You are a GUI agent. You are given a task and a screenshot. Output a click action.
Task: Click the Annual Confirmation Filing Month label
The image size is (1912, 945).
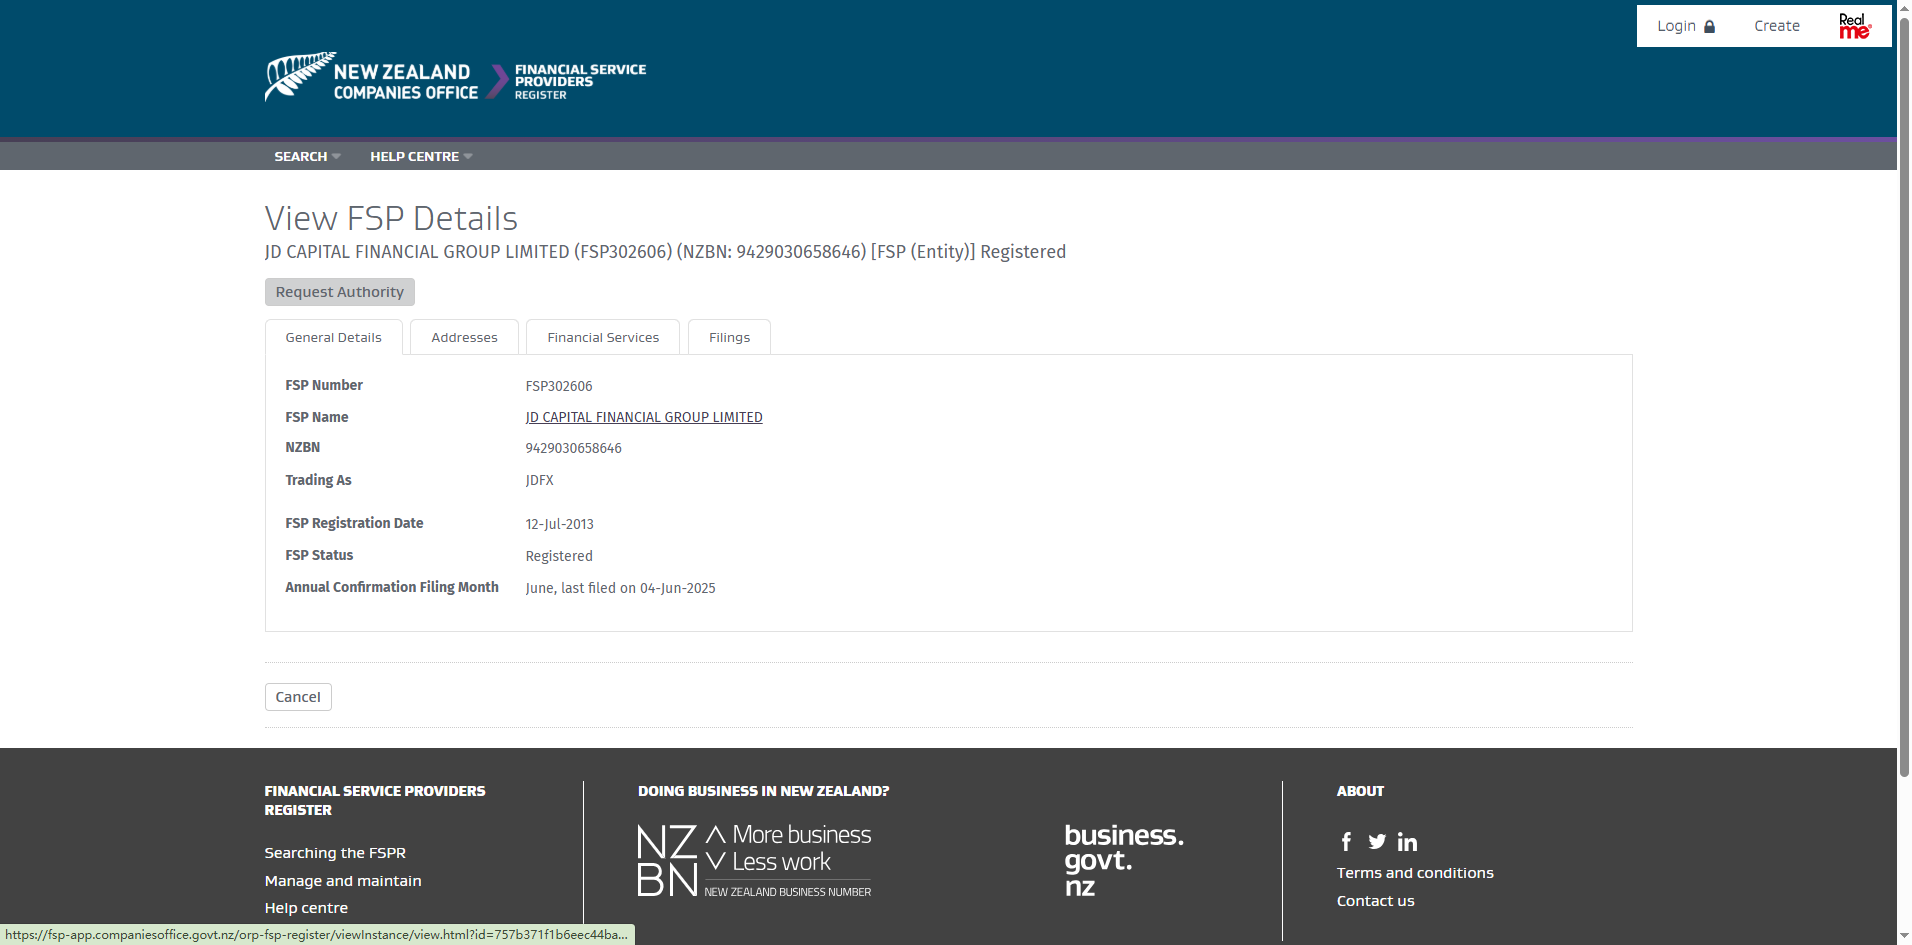click(x=392, y=587)
